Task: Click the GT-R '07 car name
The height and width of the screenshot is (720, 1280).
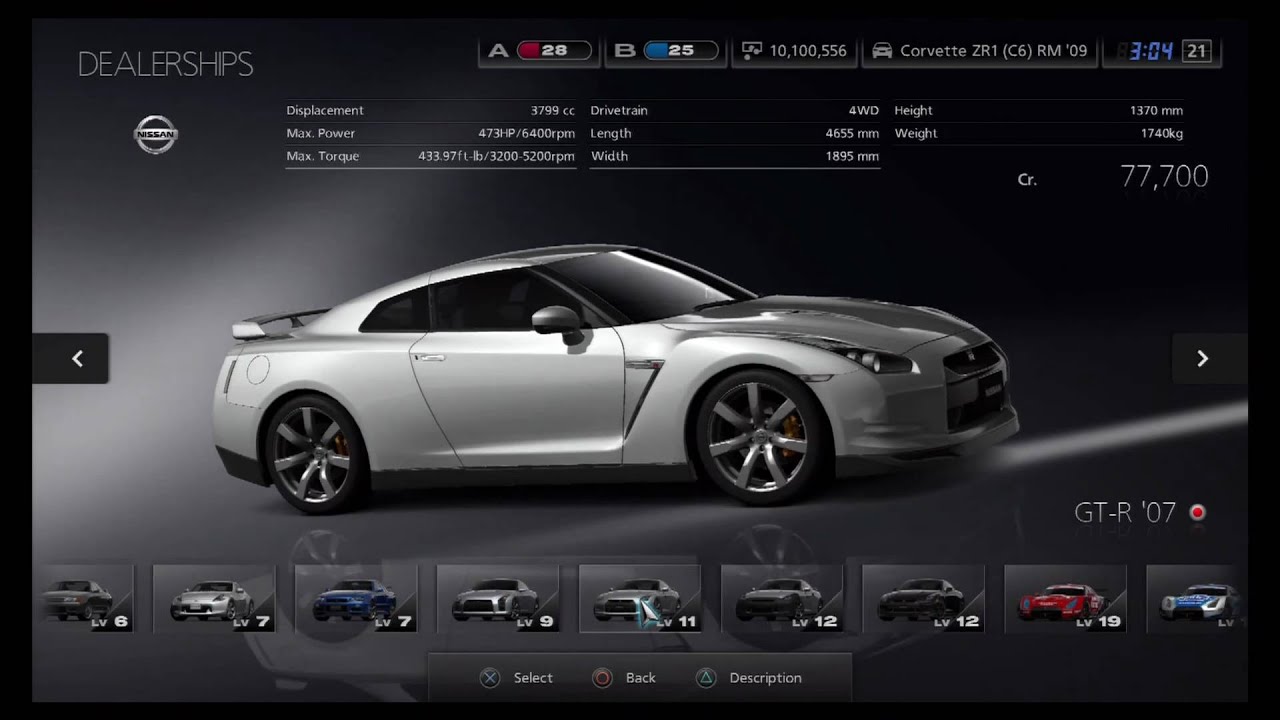Action: [1125, 513]
